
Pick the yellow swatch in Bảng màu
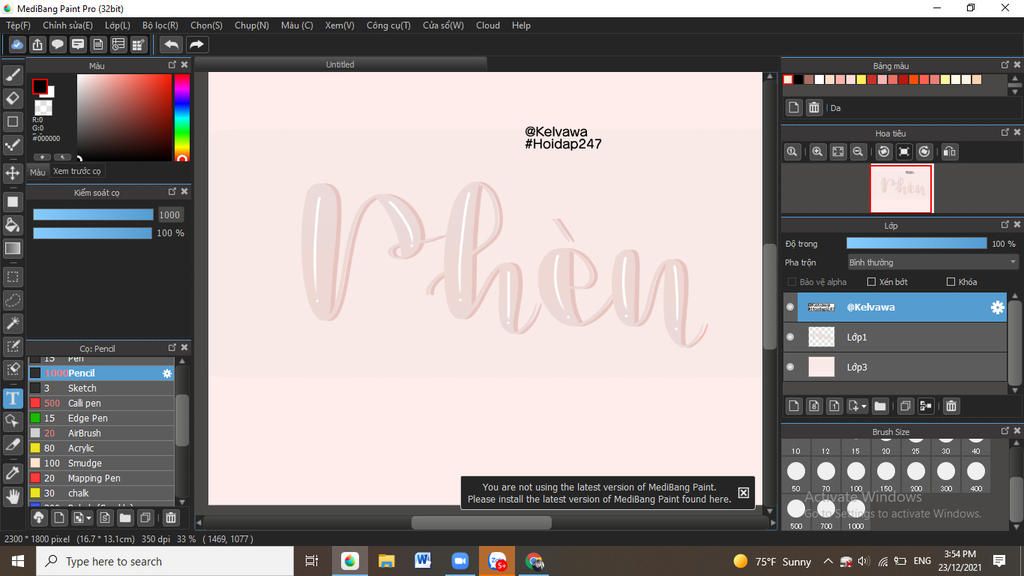click(861, 80)
